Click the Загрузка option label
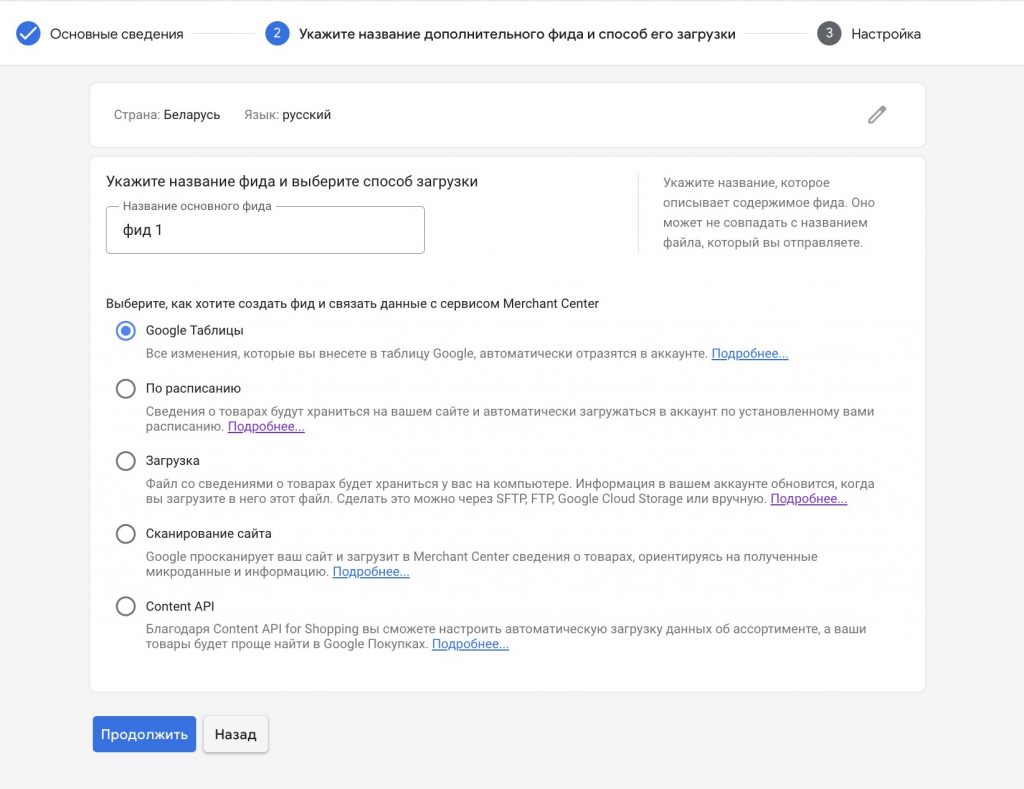Viewport: 1024px width, 789px height. tap(172, 461)
